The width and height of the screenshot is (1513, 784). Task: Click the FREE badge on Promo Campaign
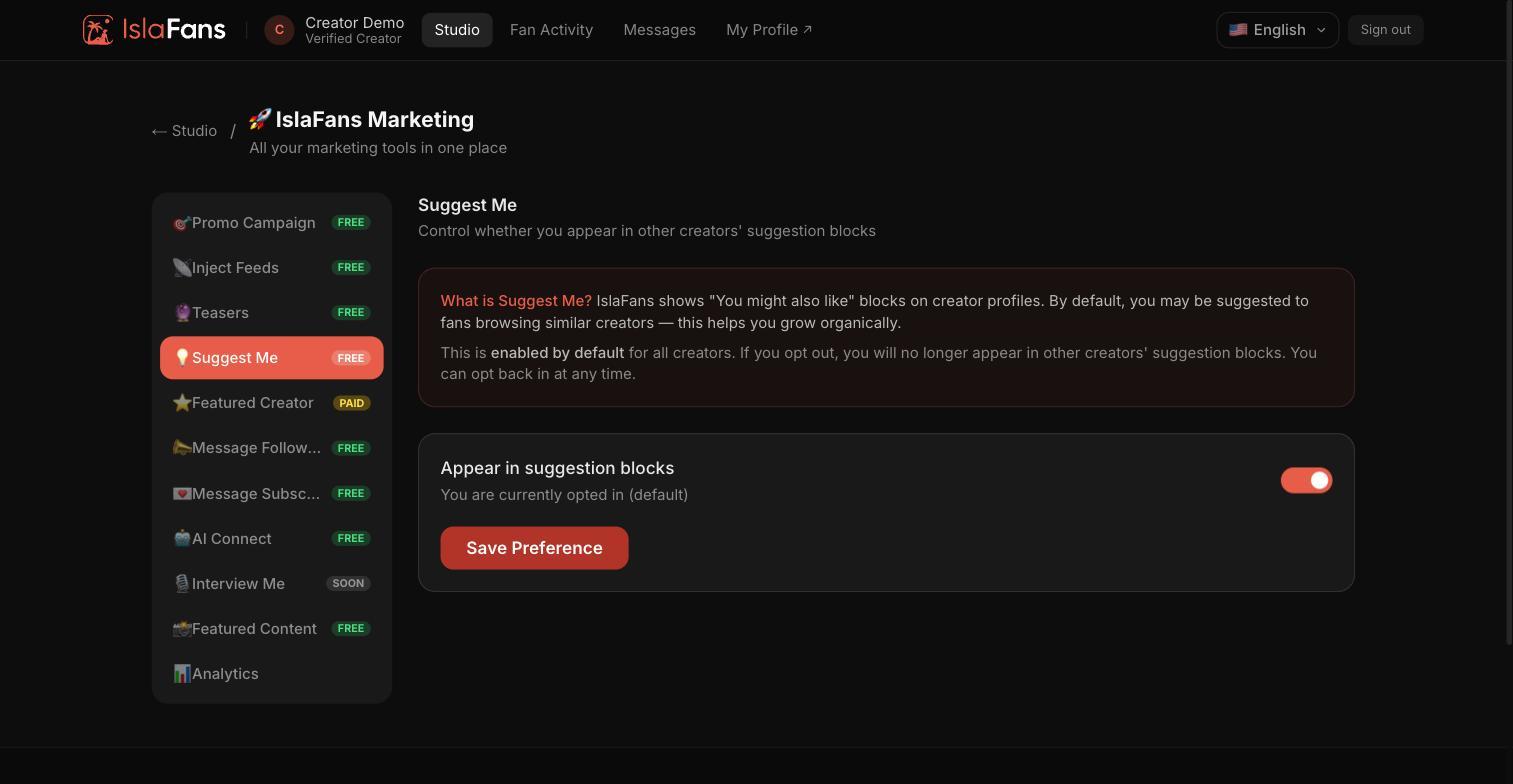(351, 223)
